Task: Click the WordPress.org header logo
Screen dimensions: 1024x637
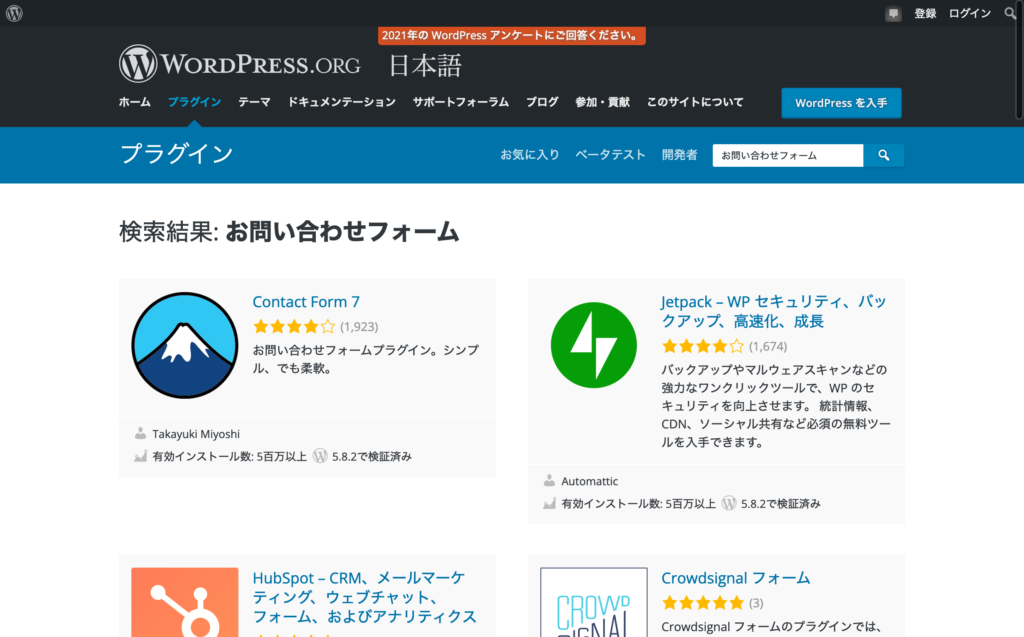Action: pos(240,64)
